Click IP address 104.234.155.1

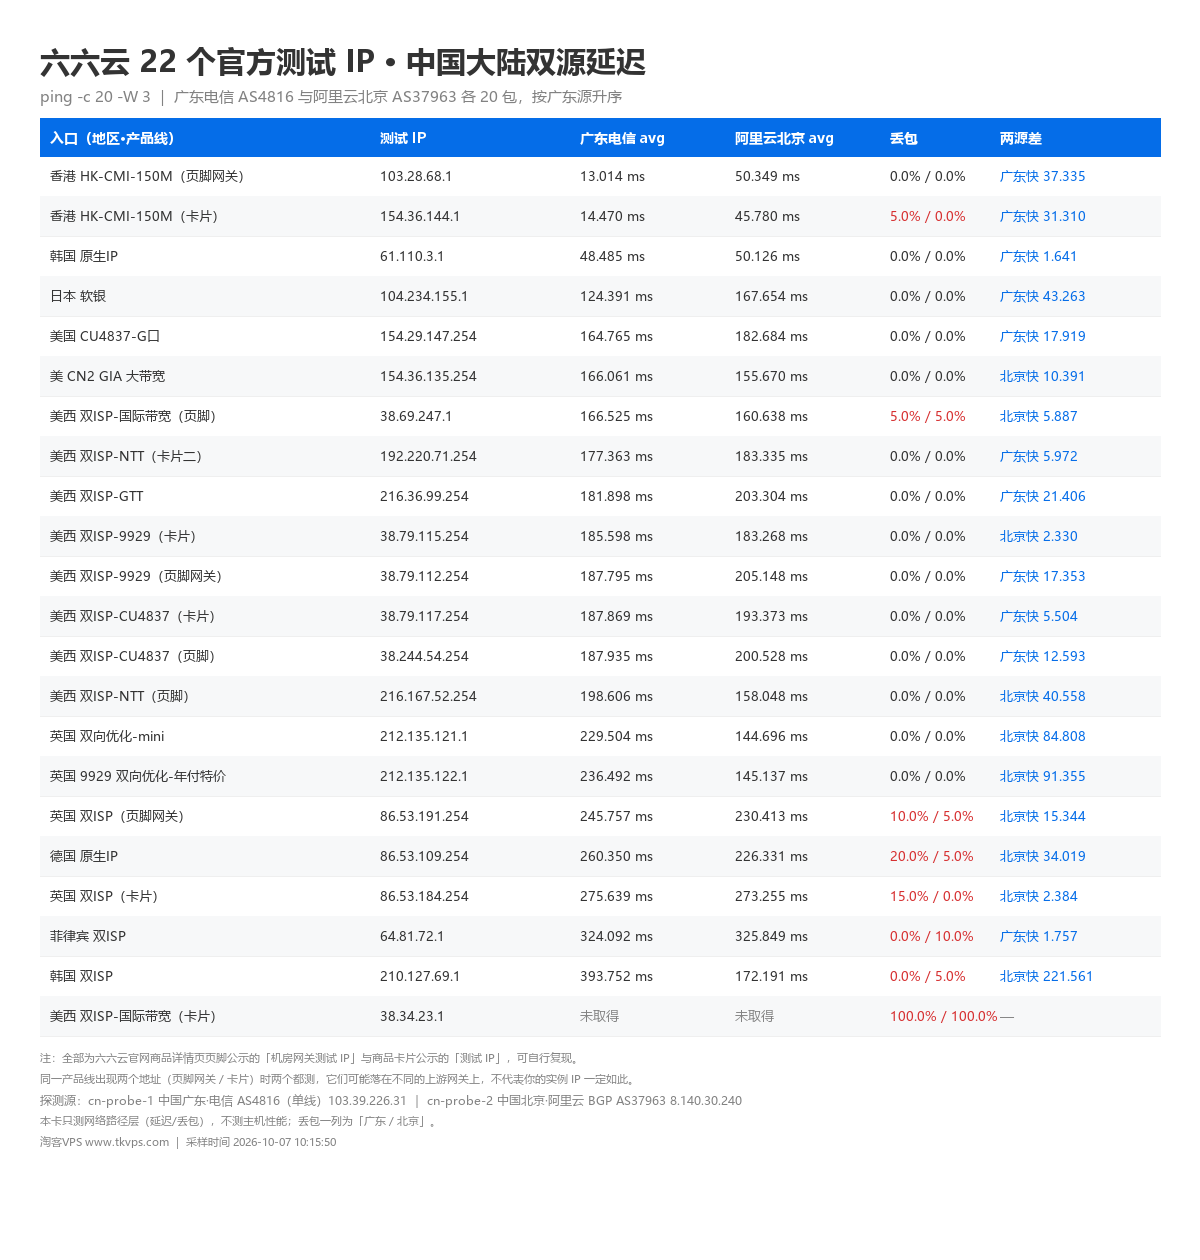click(424, 296)
